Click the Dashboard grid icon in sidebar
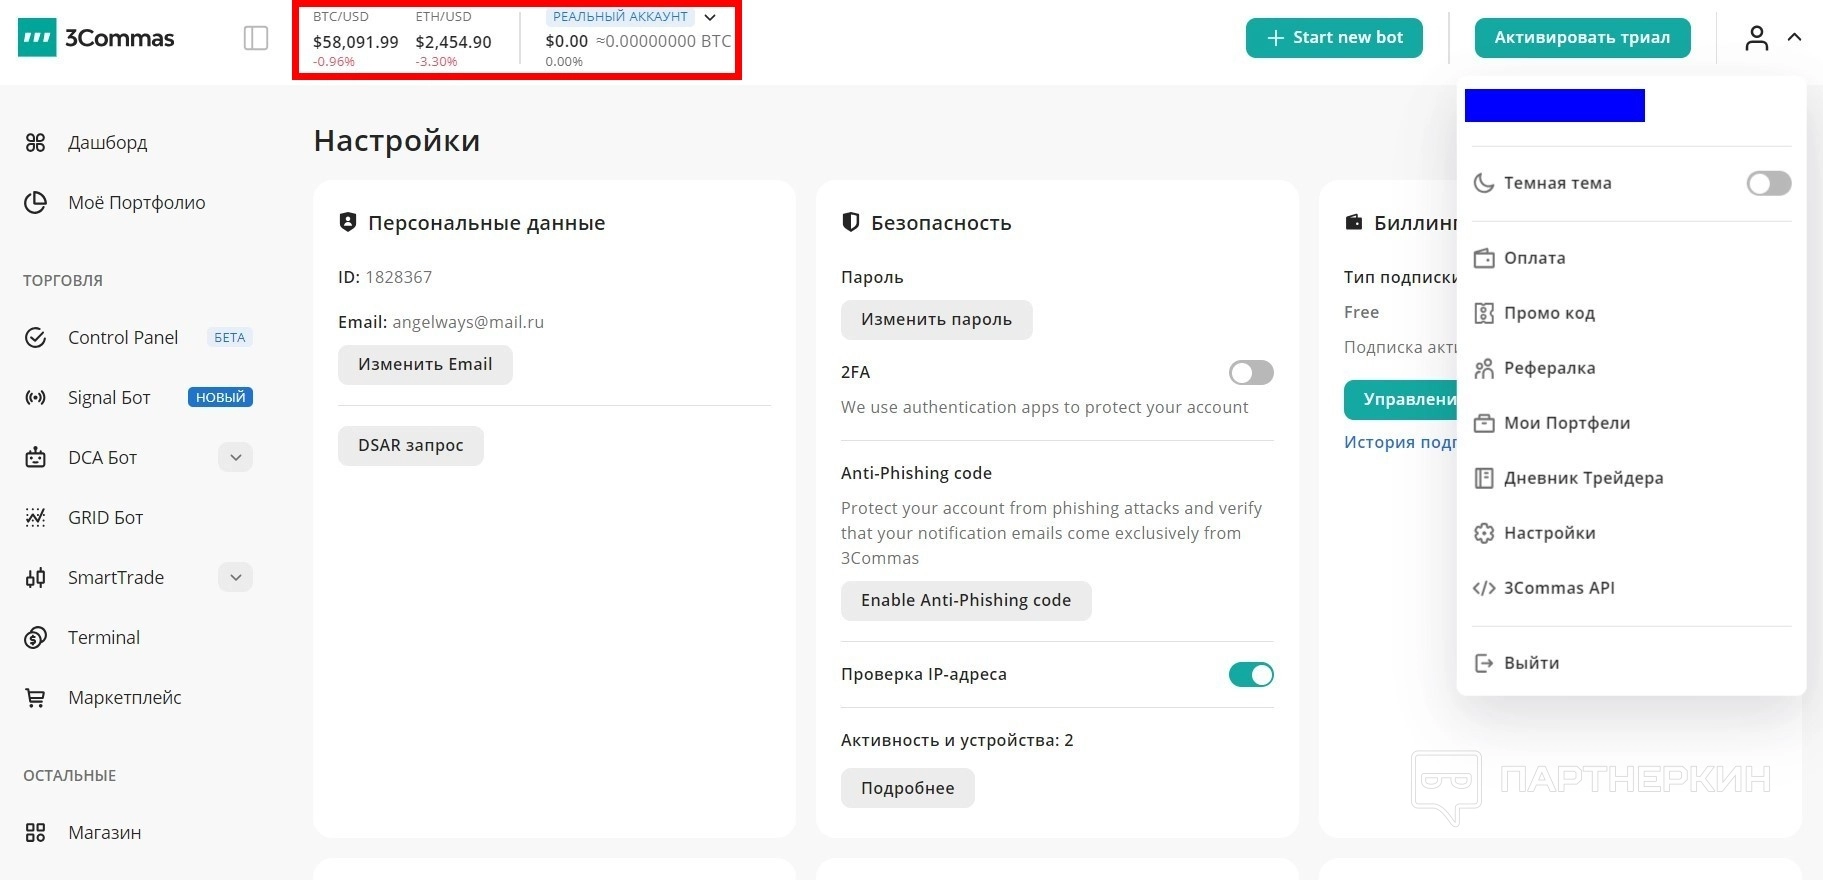 pos(36,143)
